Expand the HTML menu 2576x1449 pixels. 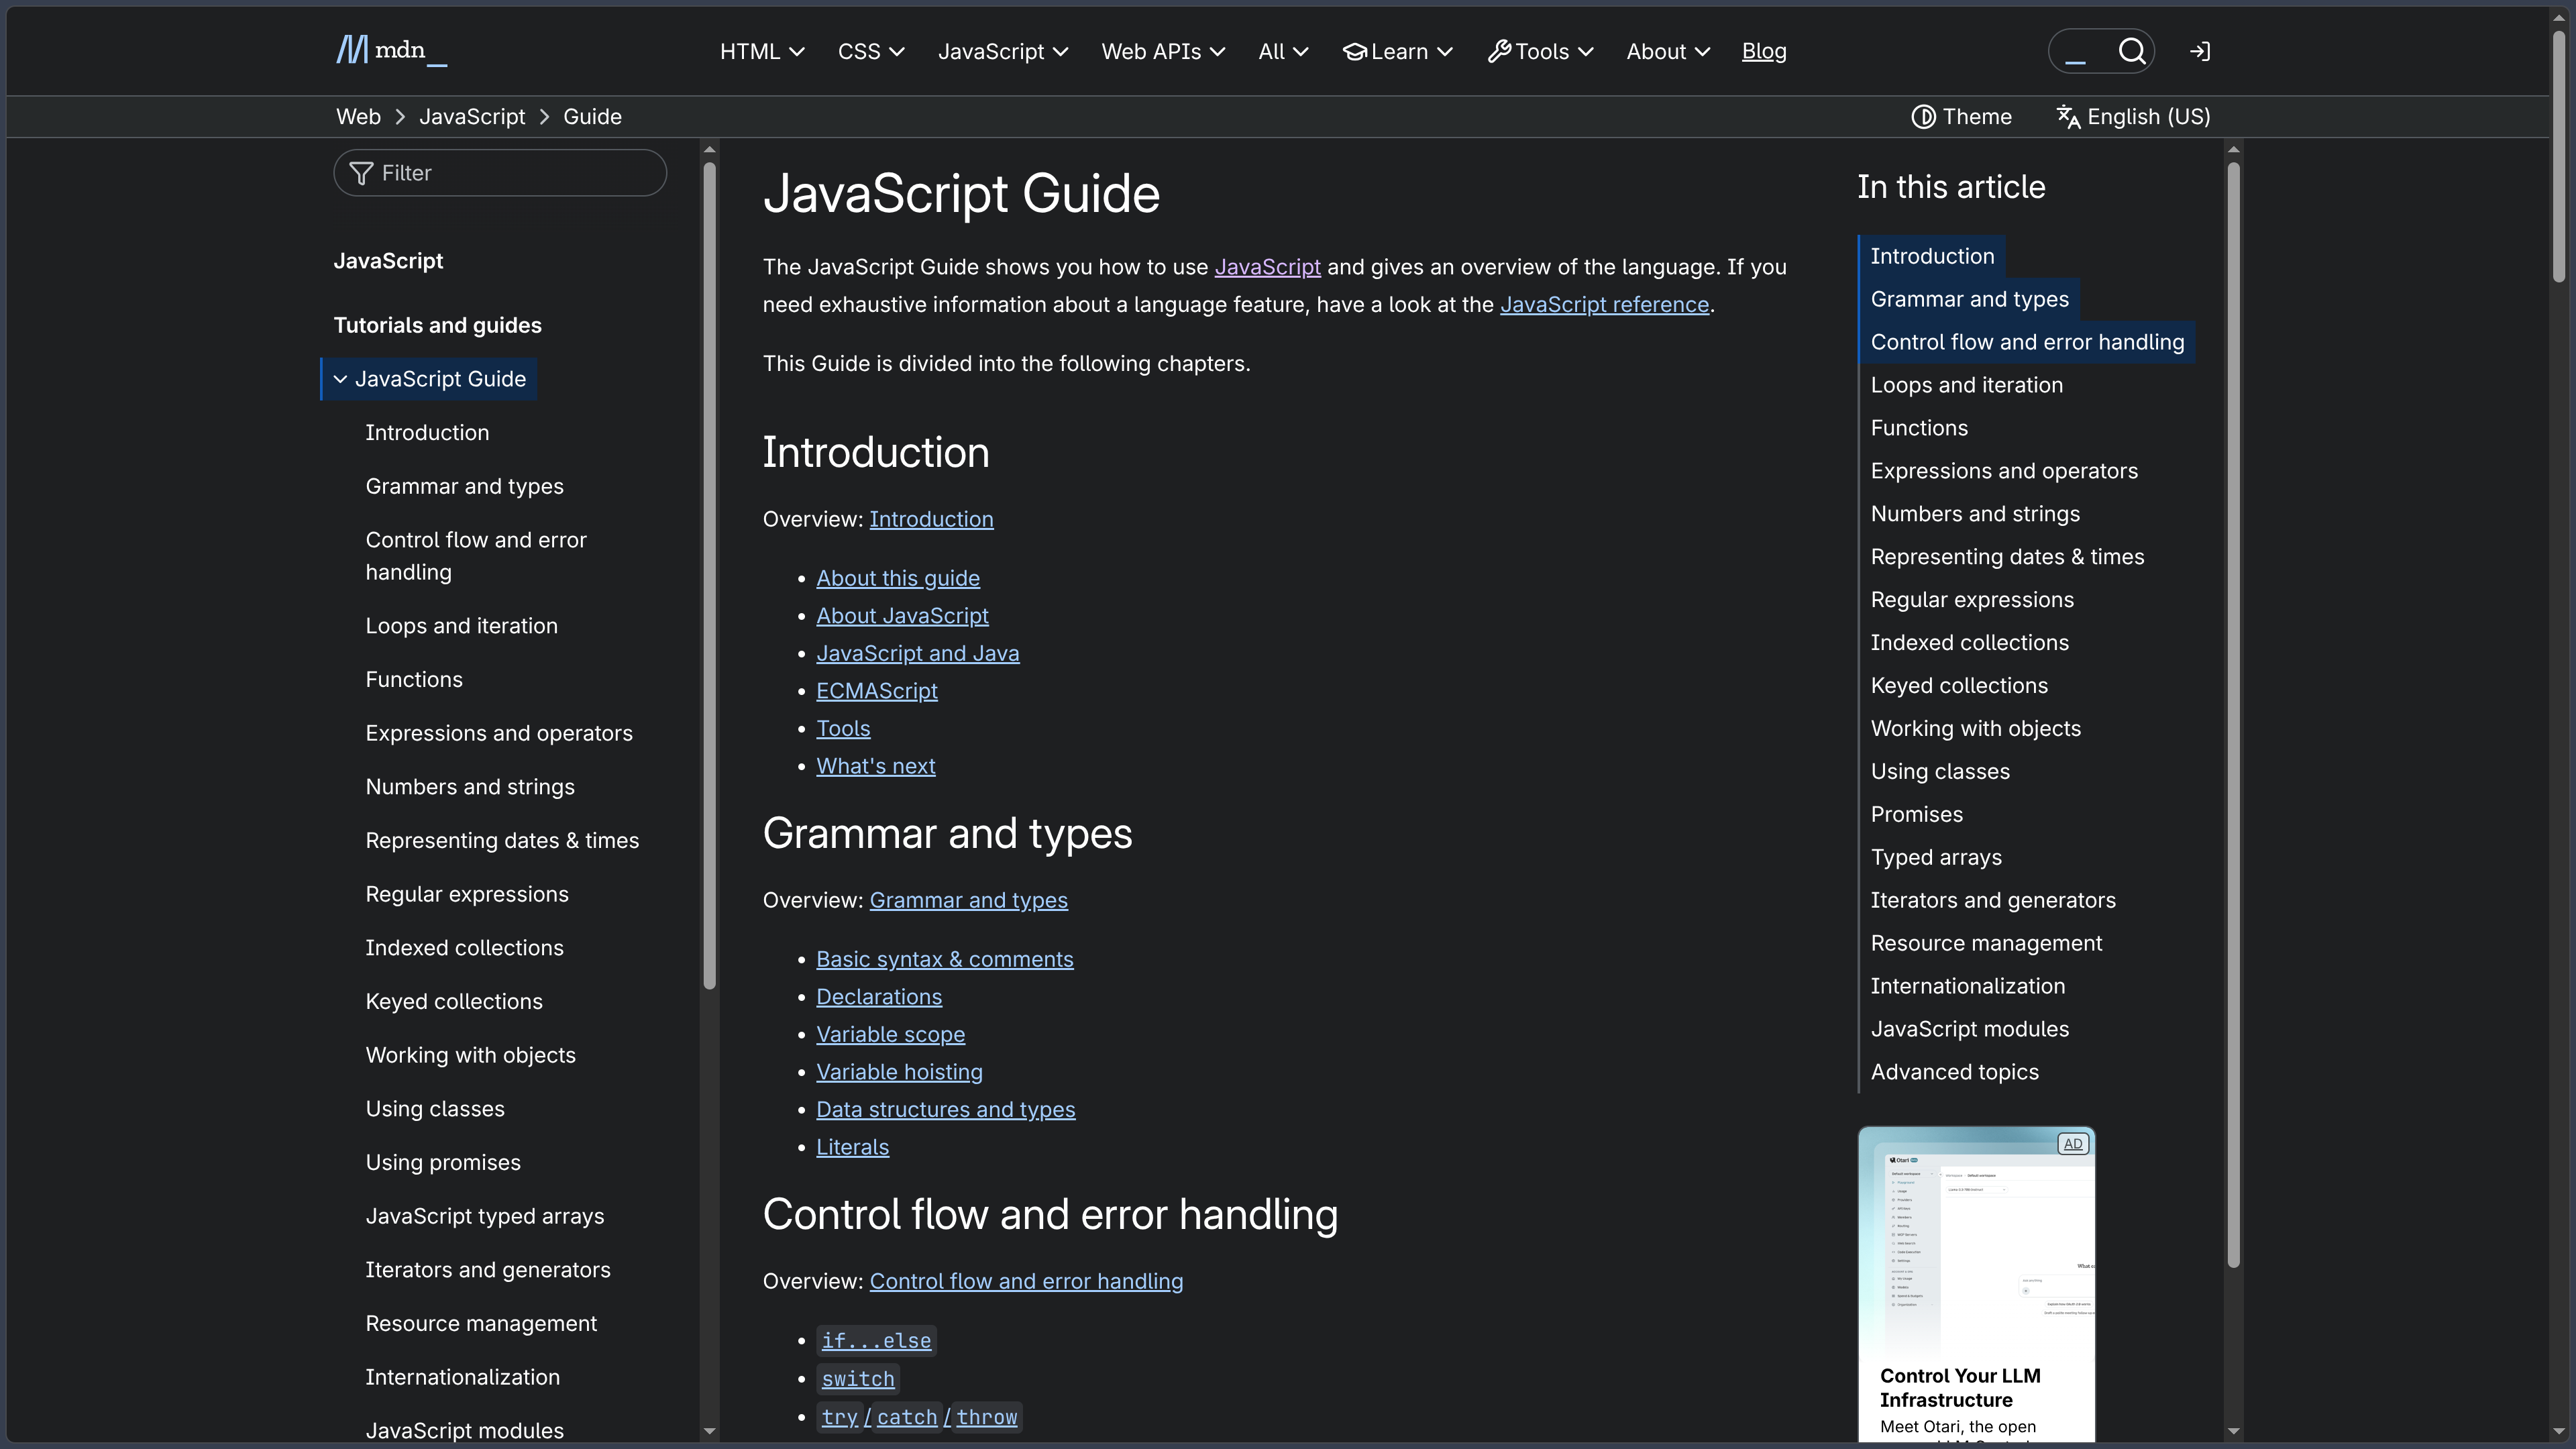click(762, 51)
